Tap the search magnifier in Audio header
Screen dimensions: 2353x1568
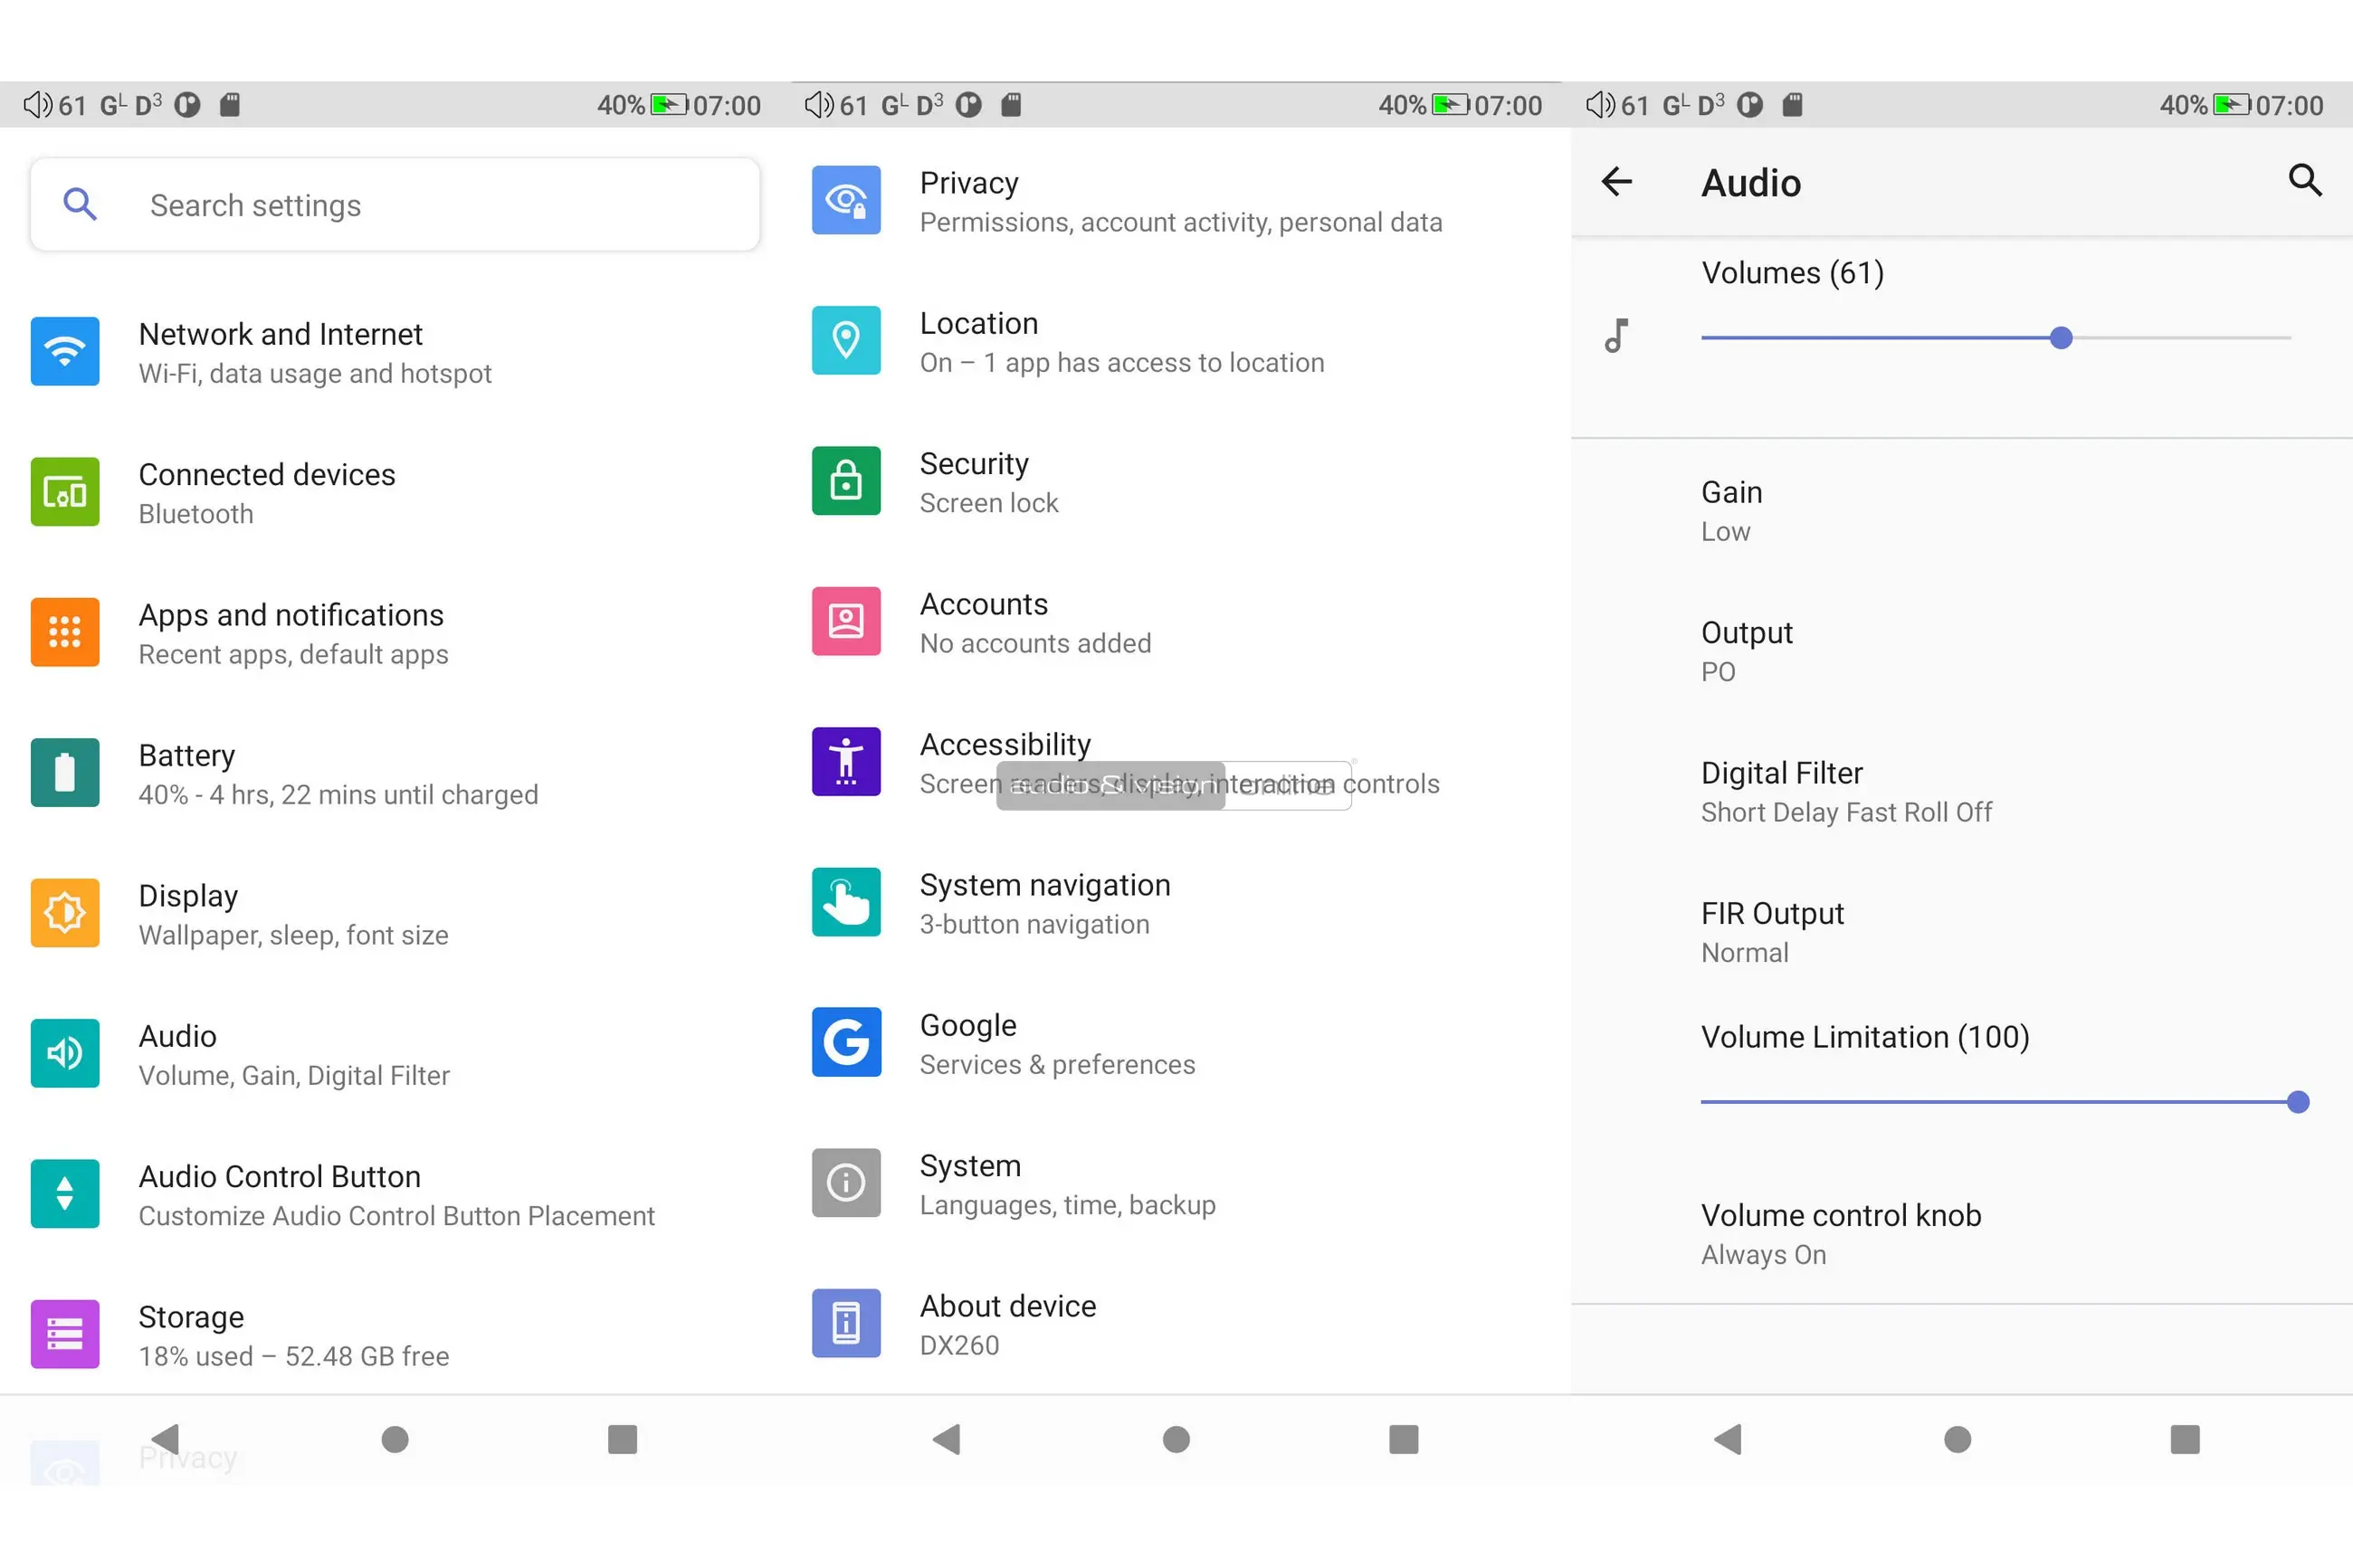tap(2304, 181)
